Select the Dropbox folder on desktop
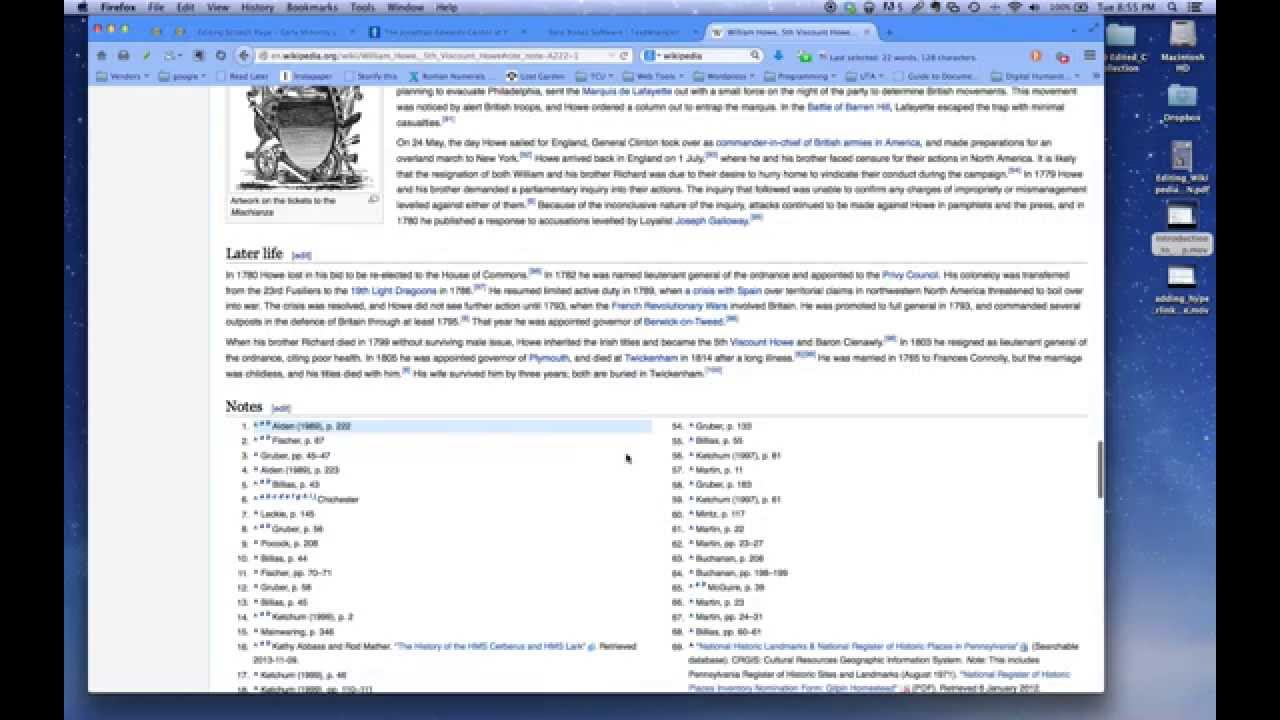 [1182, 103]
